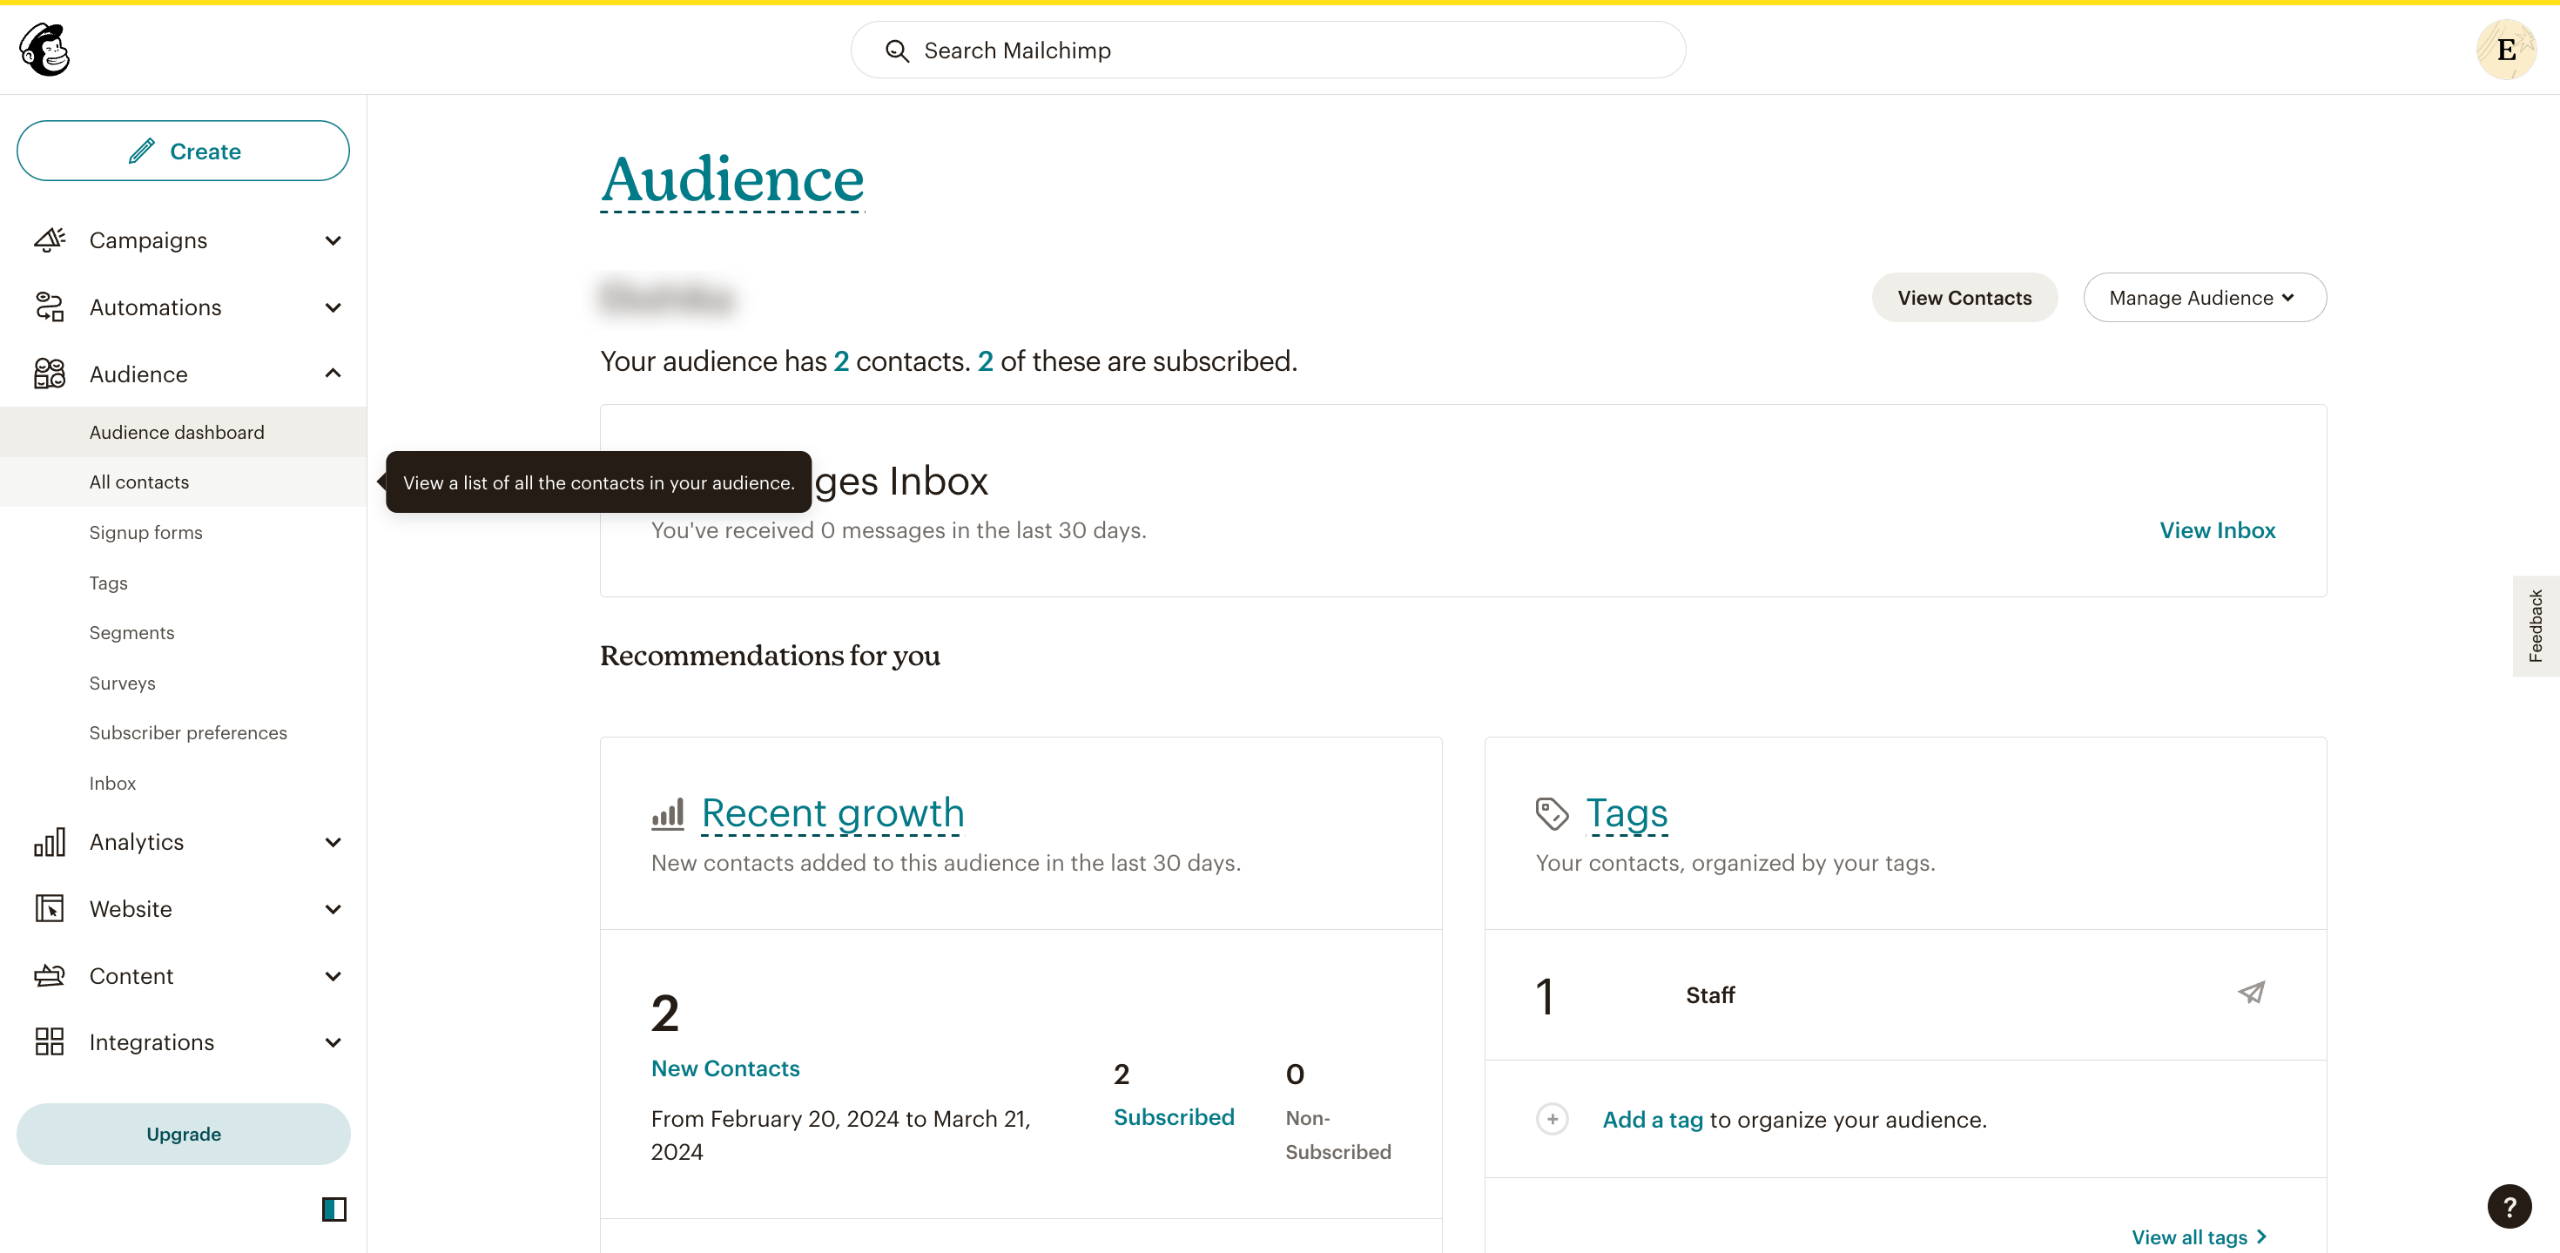Collapse the Audience menu chevron
Screen dimensions: 2560x1253
(333, 373)
